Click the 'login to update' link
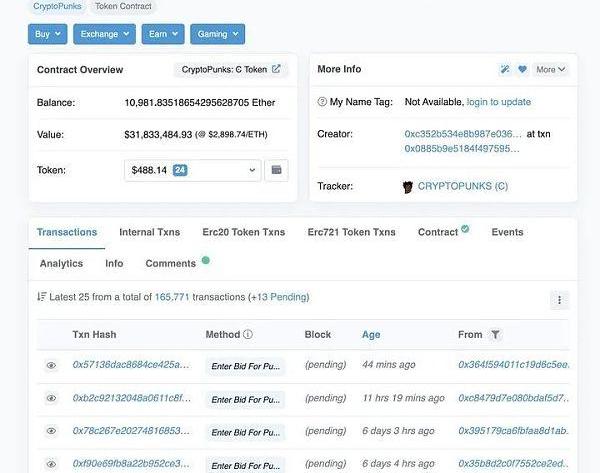 [x=498, y=102]
